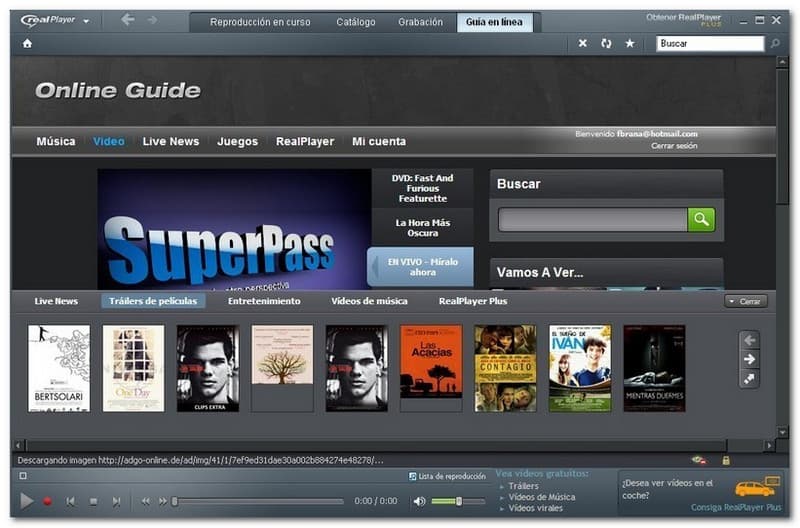Open the Contagio movie poster thumbnail
Screen dimensions: 800x528
505,367
